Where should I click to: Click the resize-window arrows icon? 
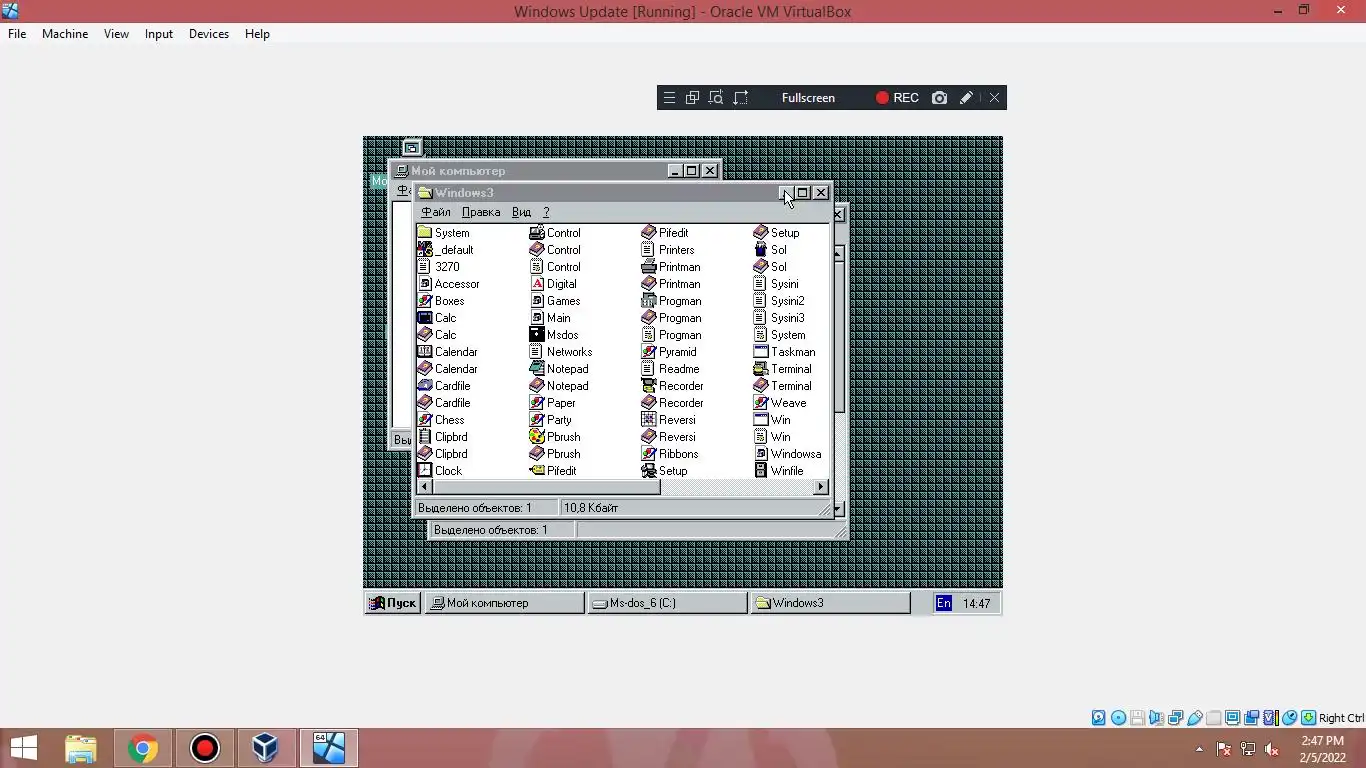(x=741, y=98)
